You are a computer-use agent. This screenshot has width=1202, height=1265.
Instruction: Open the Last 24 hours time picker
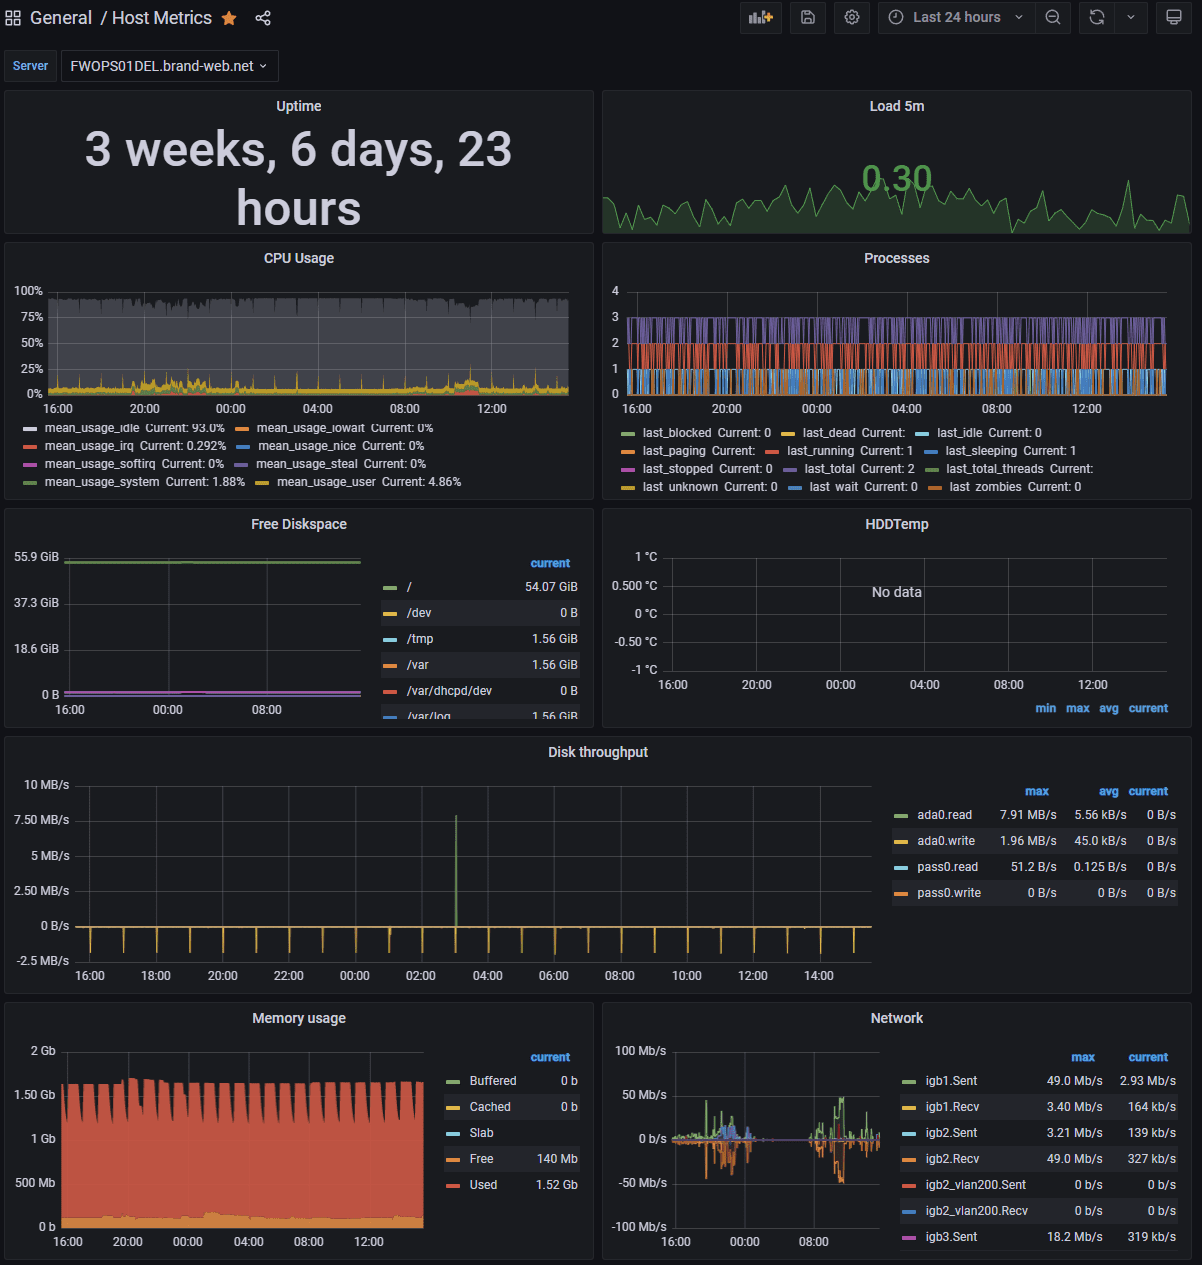957,17
